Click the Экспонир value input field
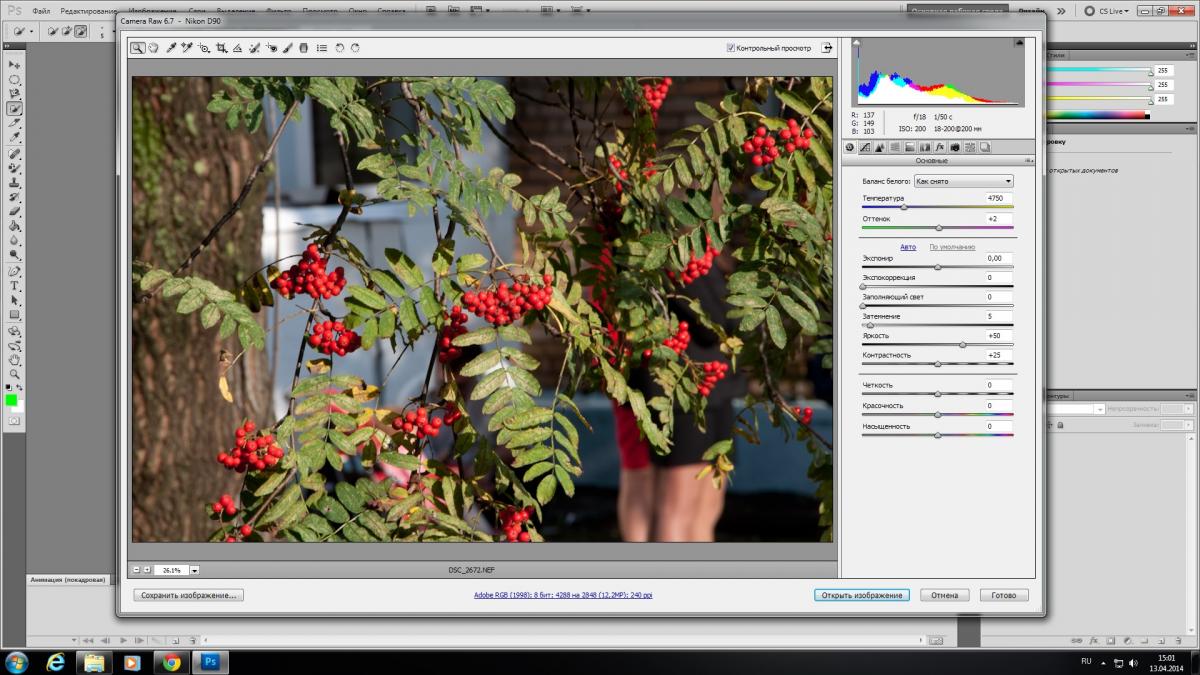Screen dimensions: 1200x675 tap(998, 258)
